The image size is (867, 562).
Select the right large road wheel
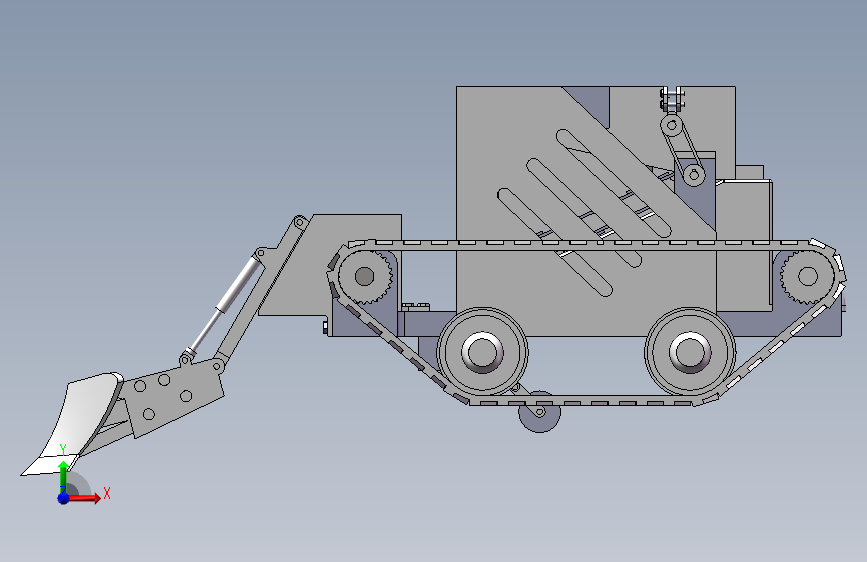pos(690,351)
